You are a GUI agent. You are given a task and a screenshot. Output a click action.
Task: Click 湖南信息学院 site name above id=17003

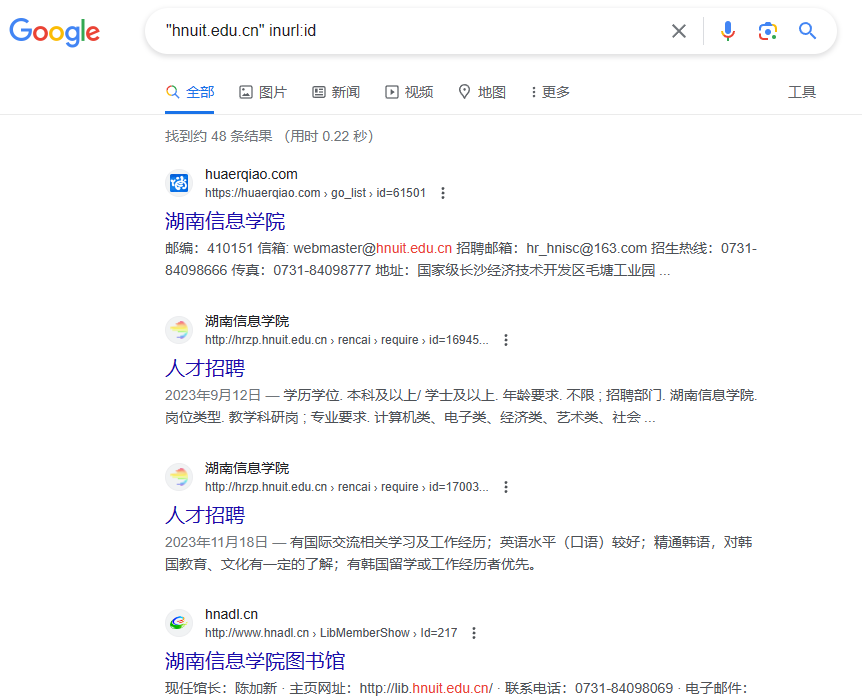[247, 468]
